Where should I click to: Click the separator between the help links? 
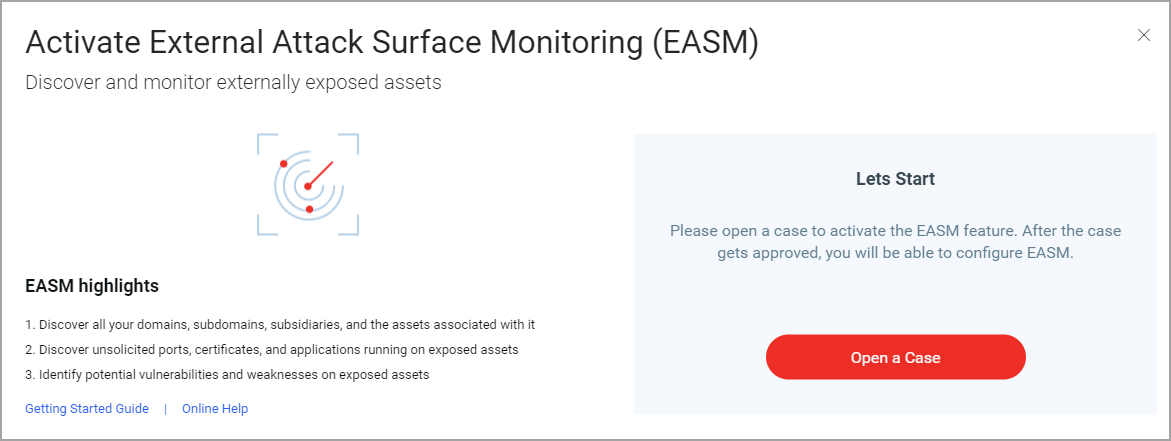(166, 409)
